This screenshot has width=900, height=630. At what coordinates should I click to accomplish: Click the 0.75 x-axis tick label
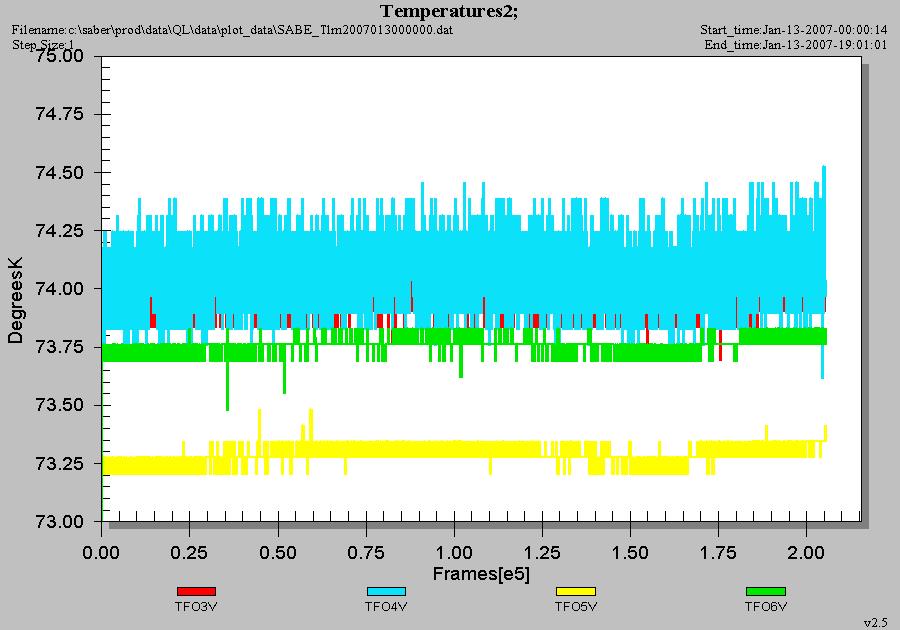(366, 553)
